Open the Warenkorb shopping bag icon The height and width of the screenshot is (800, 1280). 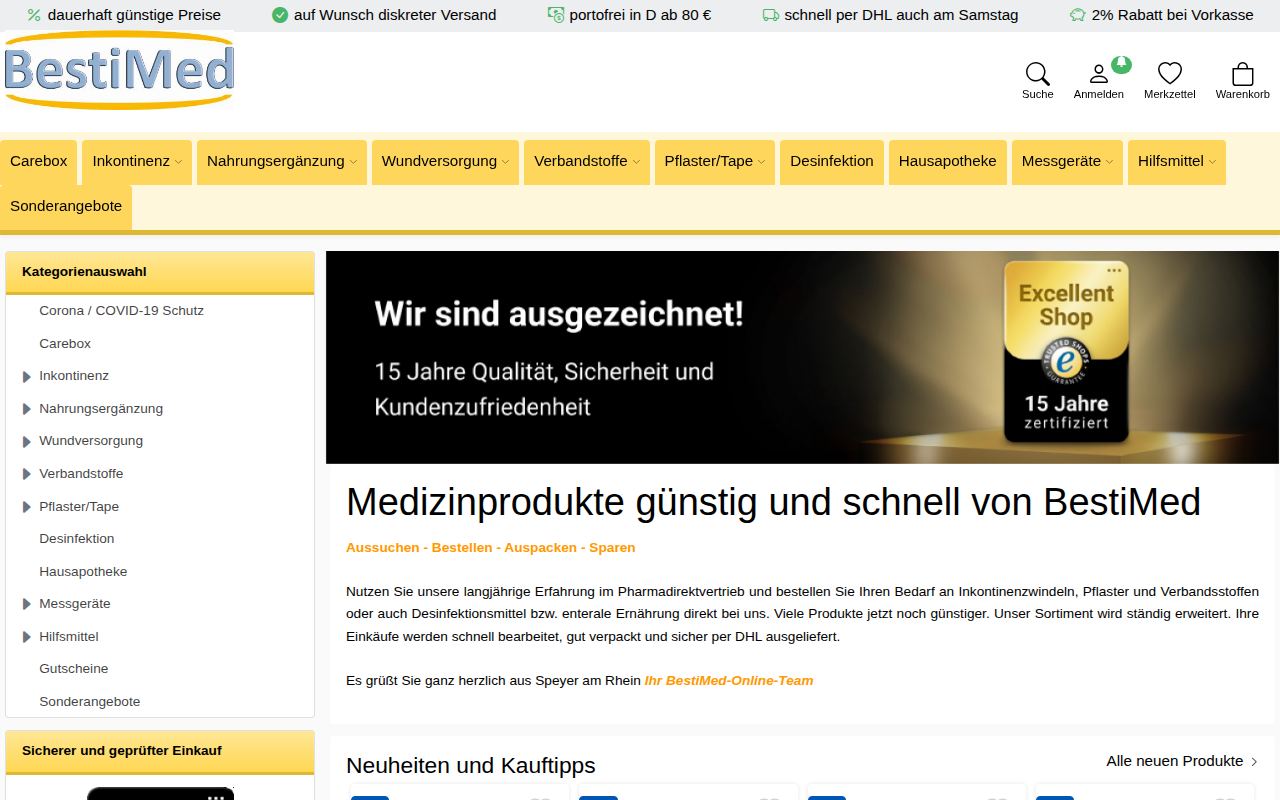pos(1243,74)
